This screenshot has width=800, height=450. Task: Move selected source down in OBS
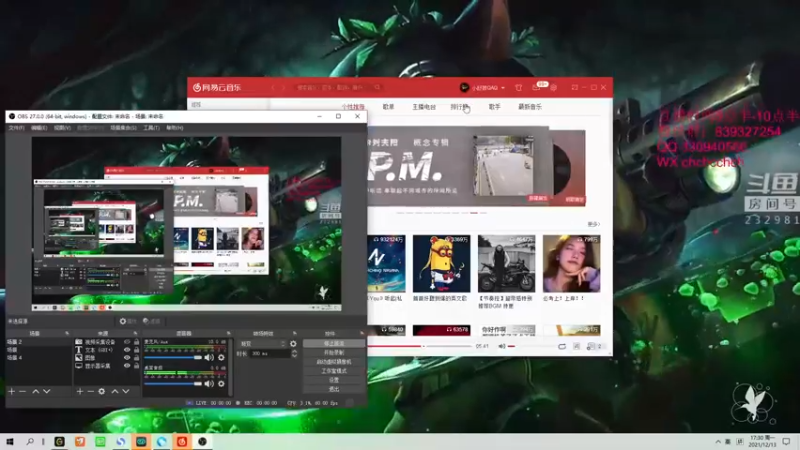click(x=126, y=391)
